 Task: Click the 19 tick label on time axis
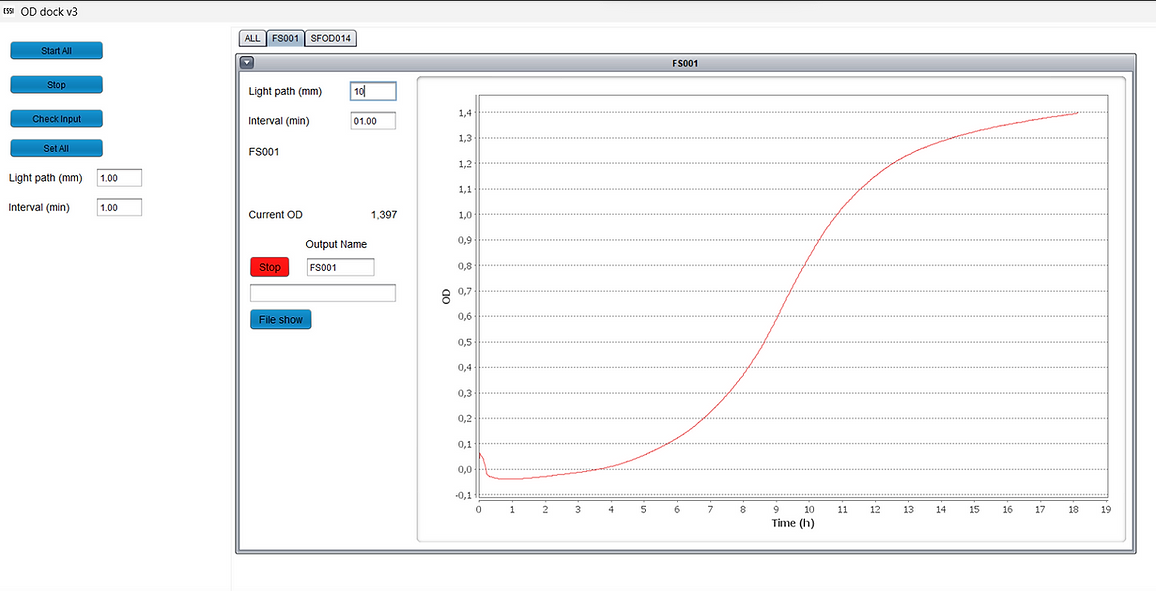1106,509
